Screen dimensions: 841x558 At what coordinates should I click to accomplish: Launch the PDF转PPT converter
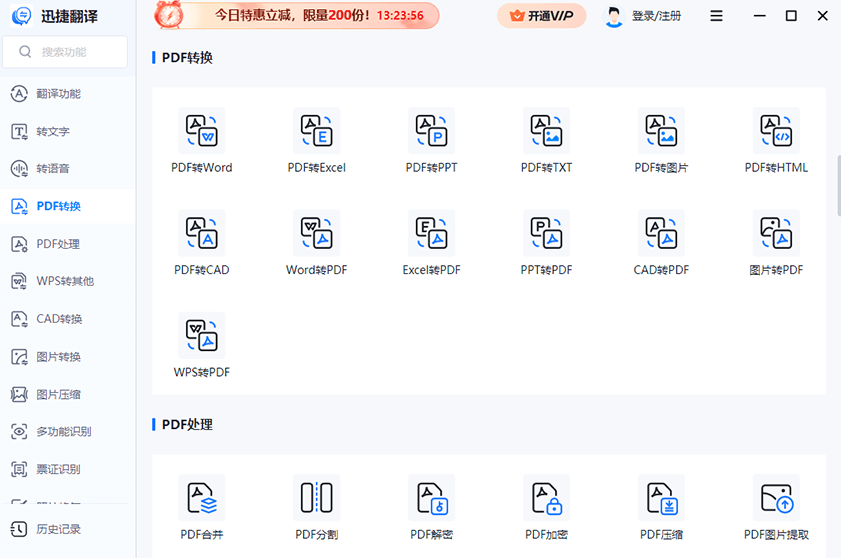tap(431, 141)
